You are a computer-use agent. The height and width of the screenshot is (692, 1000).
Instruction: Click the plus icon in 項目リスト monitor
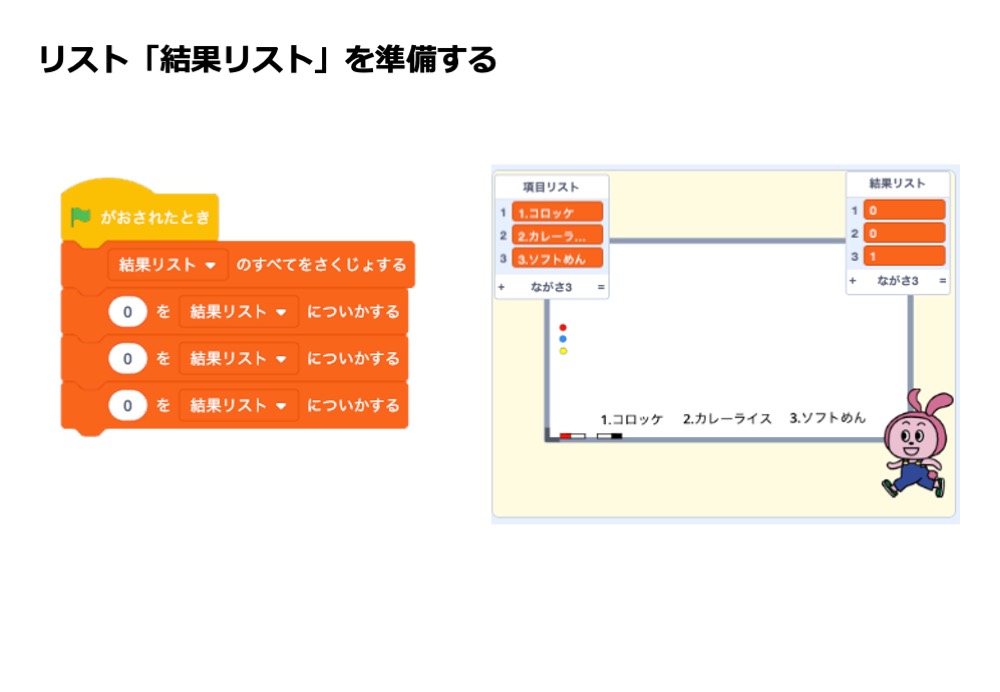[502, 287]
